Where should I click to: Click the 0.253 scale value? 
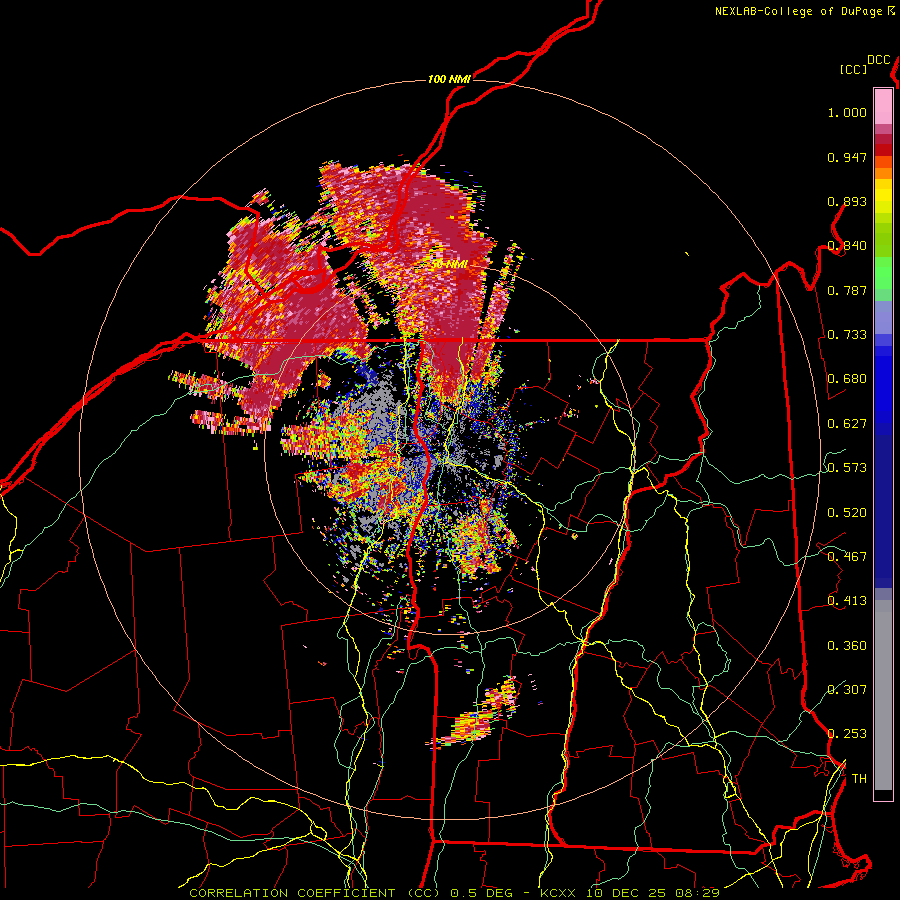[x=847, y=734]
